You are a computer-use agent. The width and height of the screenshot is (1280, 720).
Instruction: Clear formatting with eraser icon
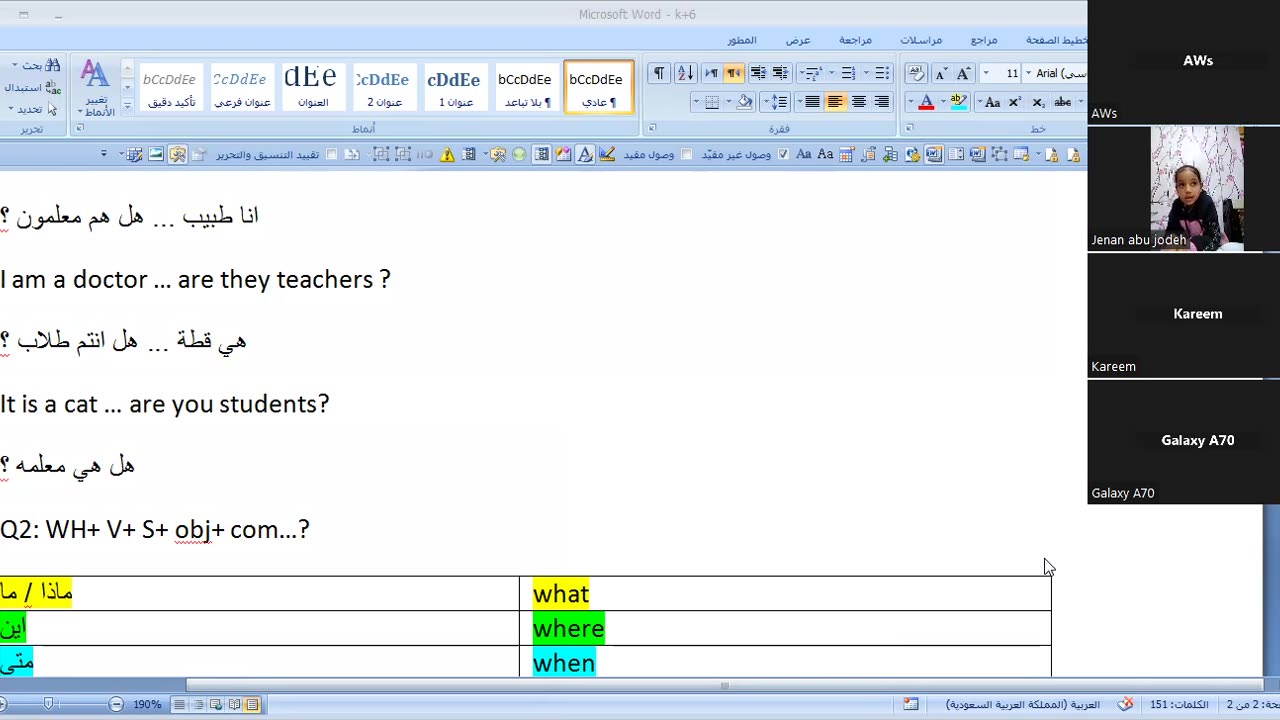point(916,73)
